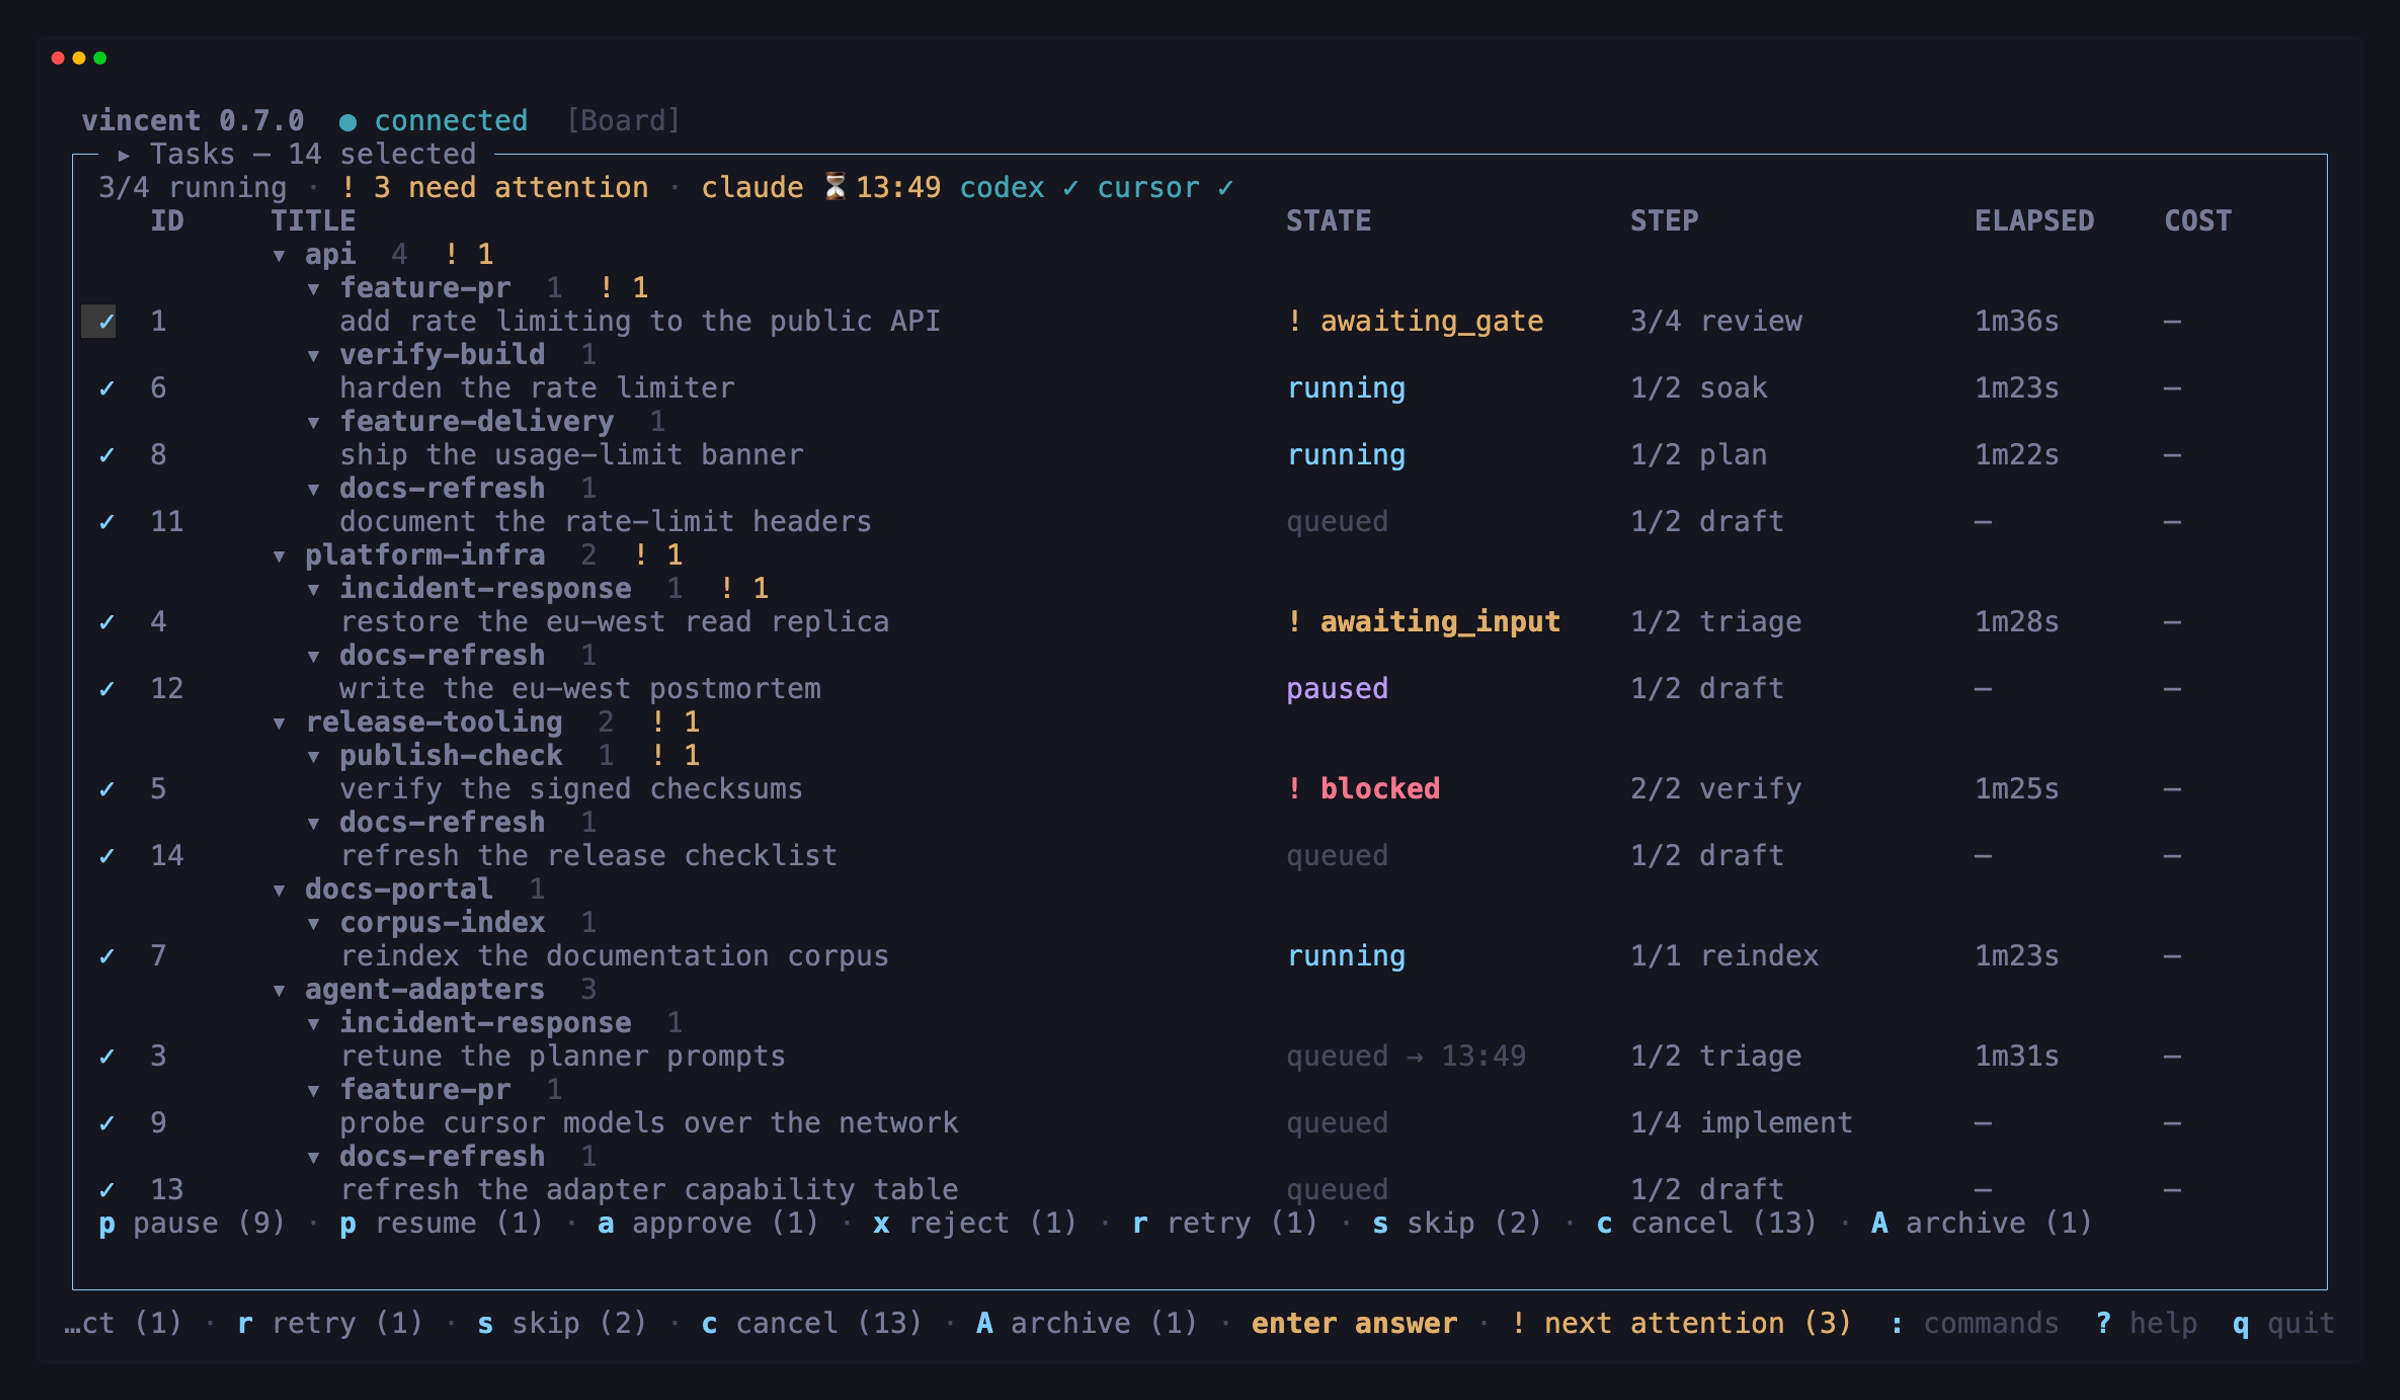2400x1400 pixels.
Task: Click pause (9) in the task action bar
Action: (x=192, y=1223)
